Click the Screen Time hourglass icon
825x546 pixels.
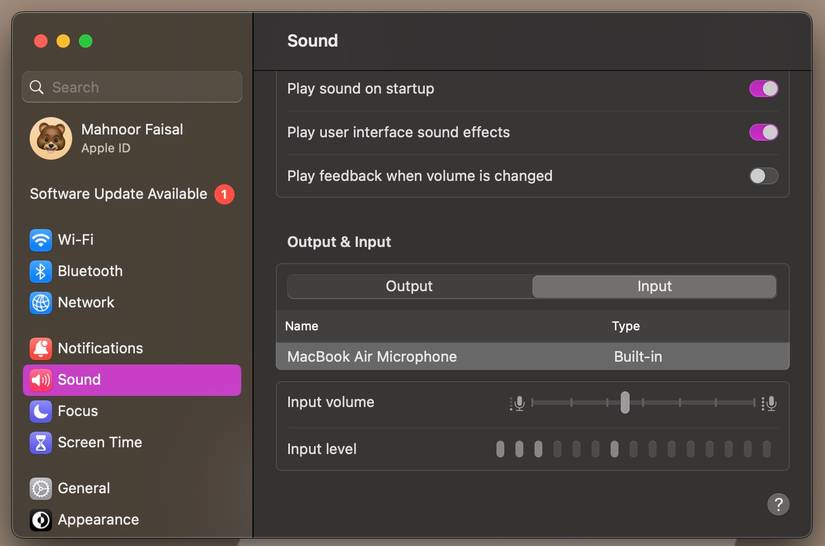41,442
